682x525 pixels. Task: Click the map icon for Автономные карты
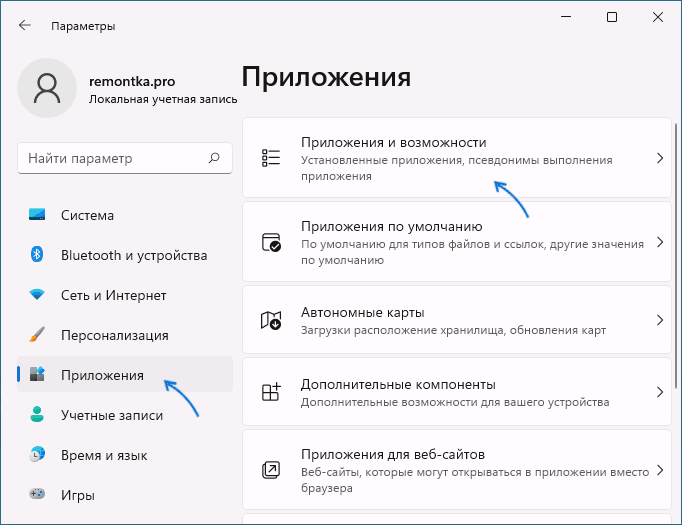tap(271, 320)
